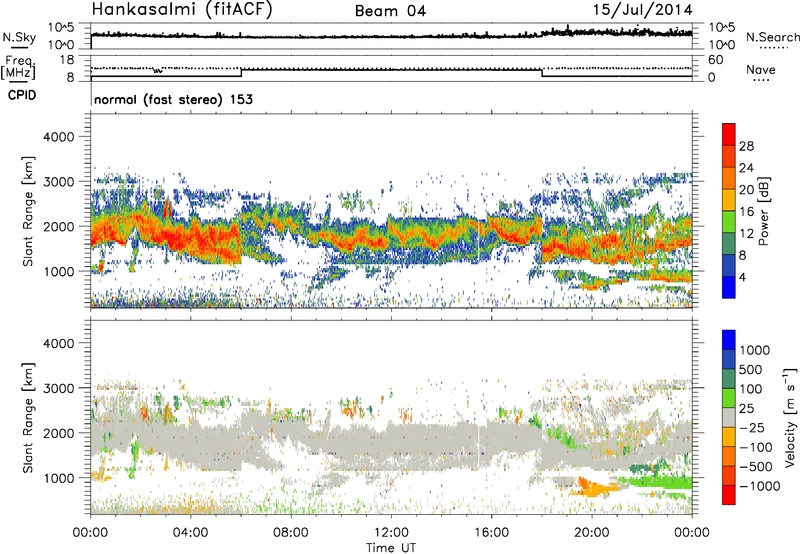This screenshot has width=800, height=554.
Task: Pick the yellow segment of Power colorbar
Action: (x=729, y=200)
